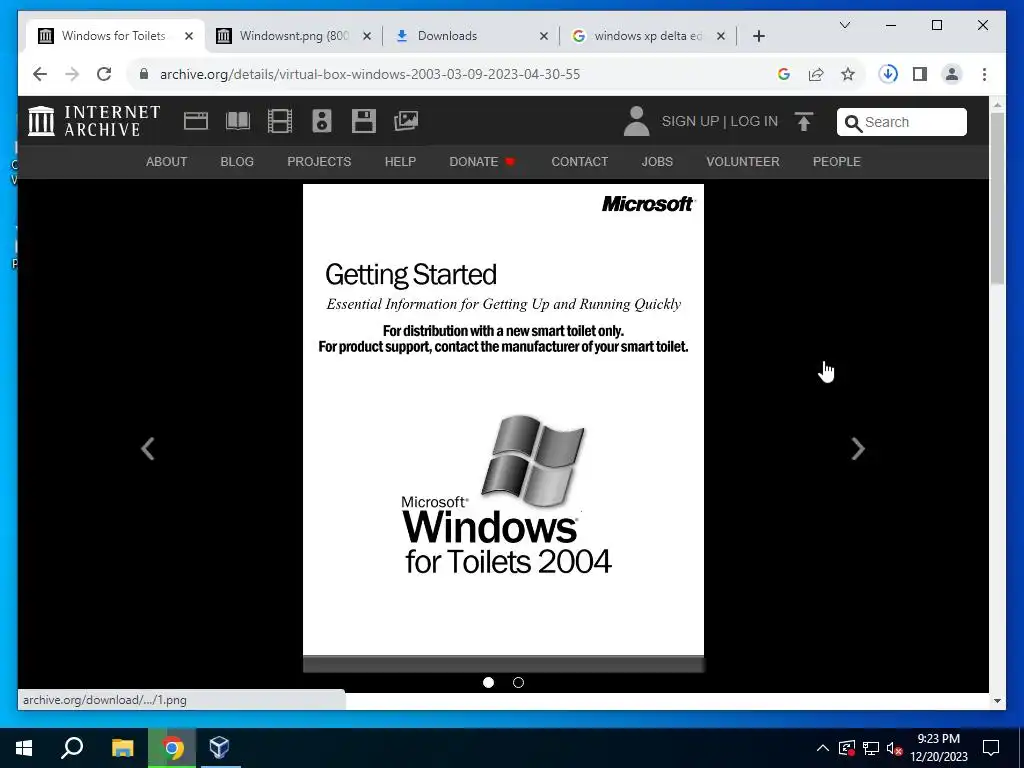
Task: Open a new Chrome tab
Action: [x=758, y=36]
